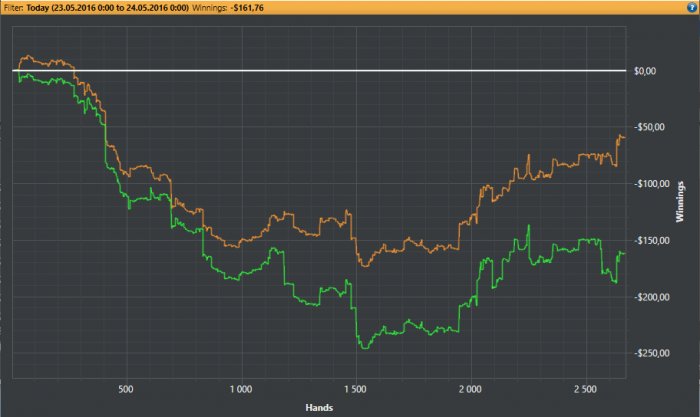Click the '$0,00' axis label
Image resolution: width=700 pixels, height=417 pixels.
click(x=645, y=71)
